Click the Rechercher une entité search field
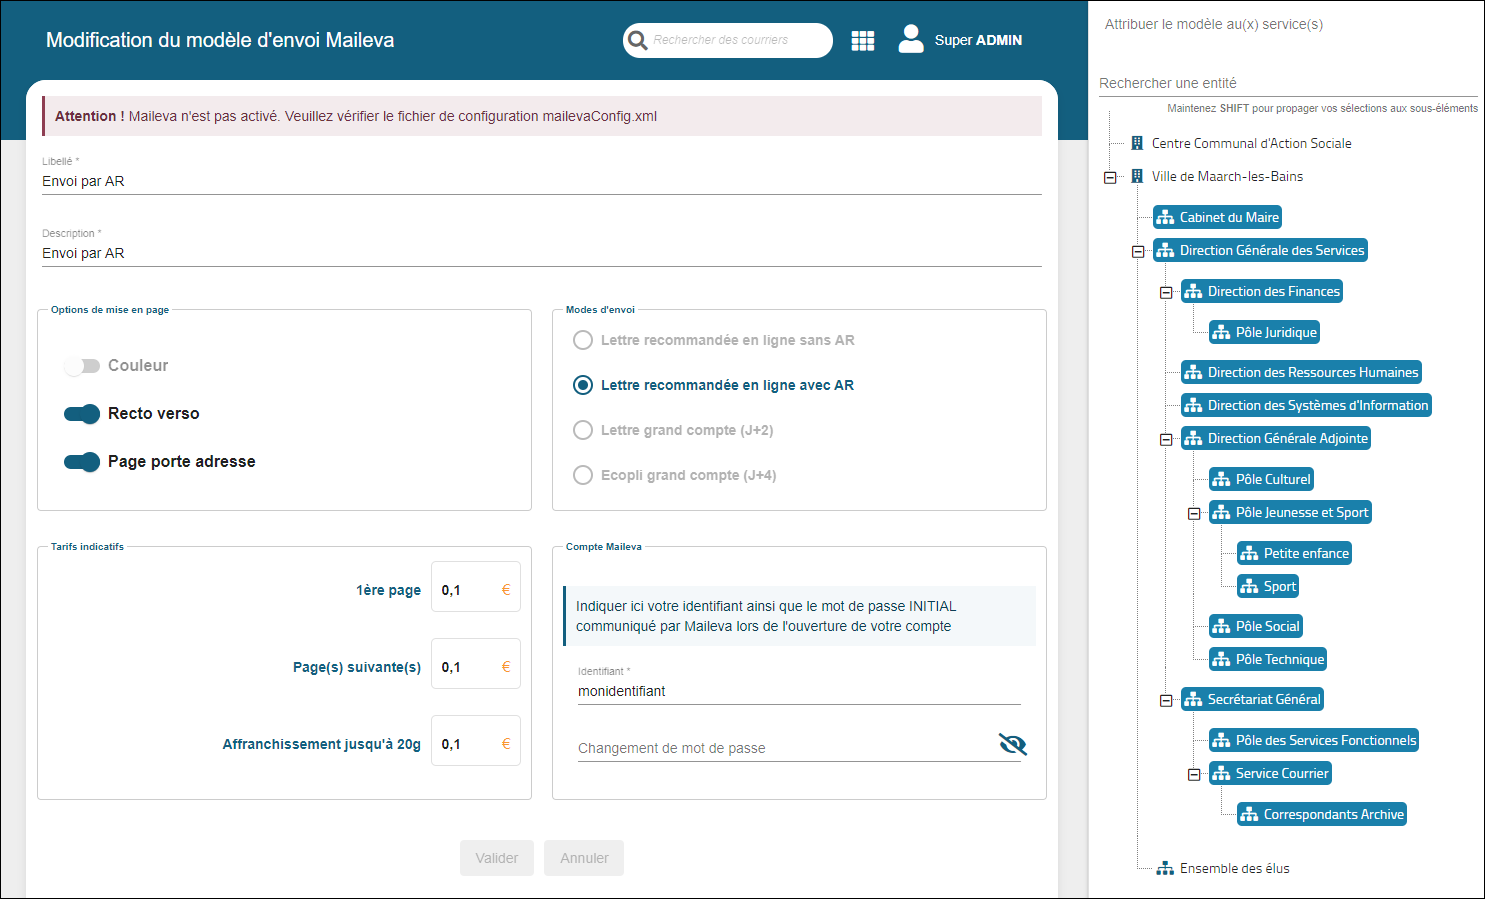 tap(1287, 83)
